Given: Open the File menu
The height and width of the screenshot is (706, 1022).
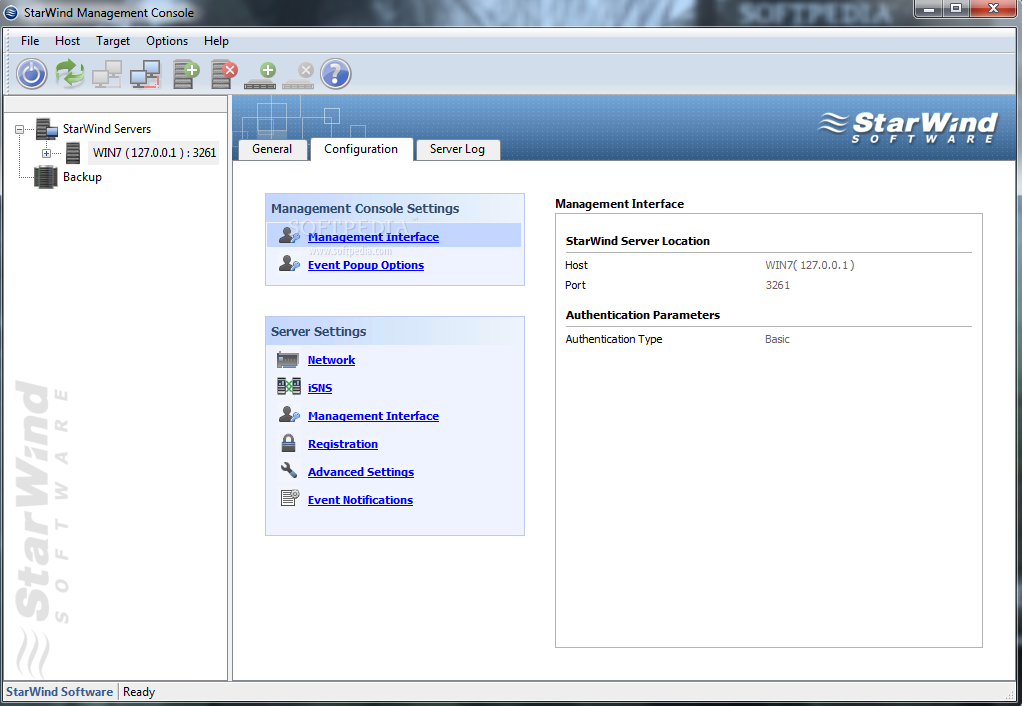Looking at the screenshot, I should pos(30,41).
